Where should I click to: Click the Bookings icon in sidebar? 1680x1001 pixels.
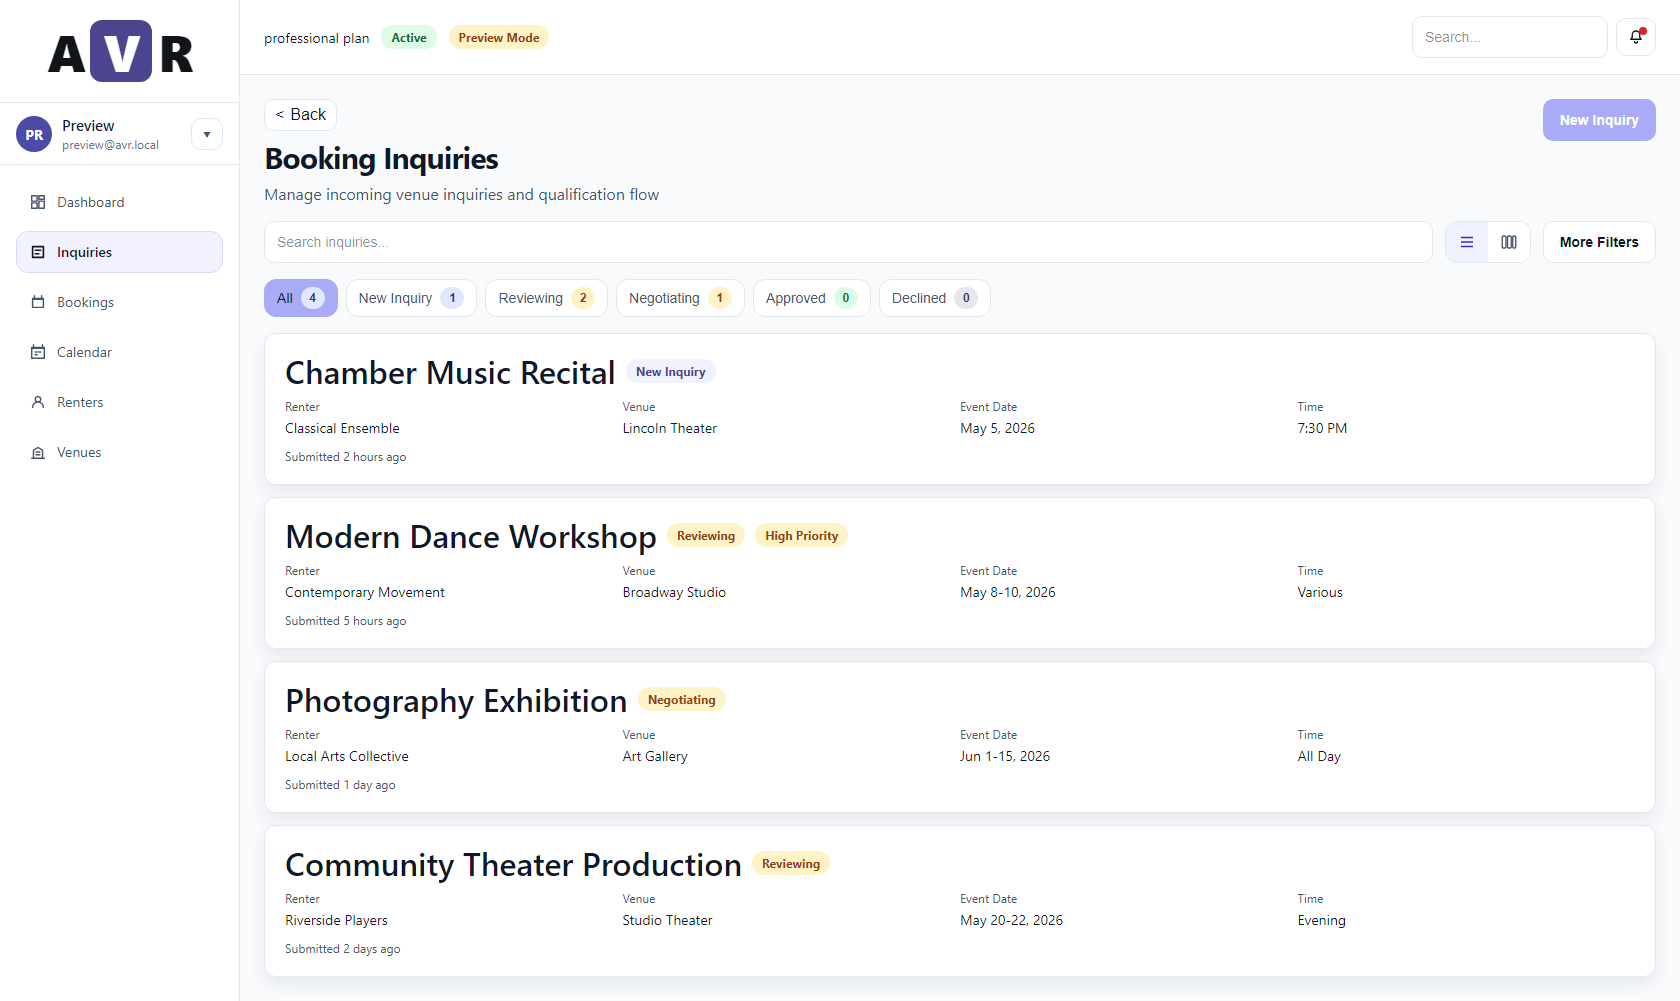[x=38, y=302]
